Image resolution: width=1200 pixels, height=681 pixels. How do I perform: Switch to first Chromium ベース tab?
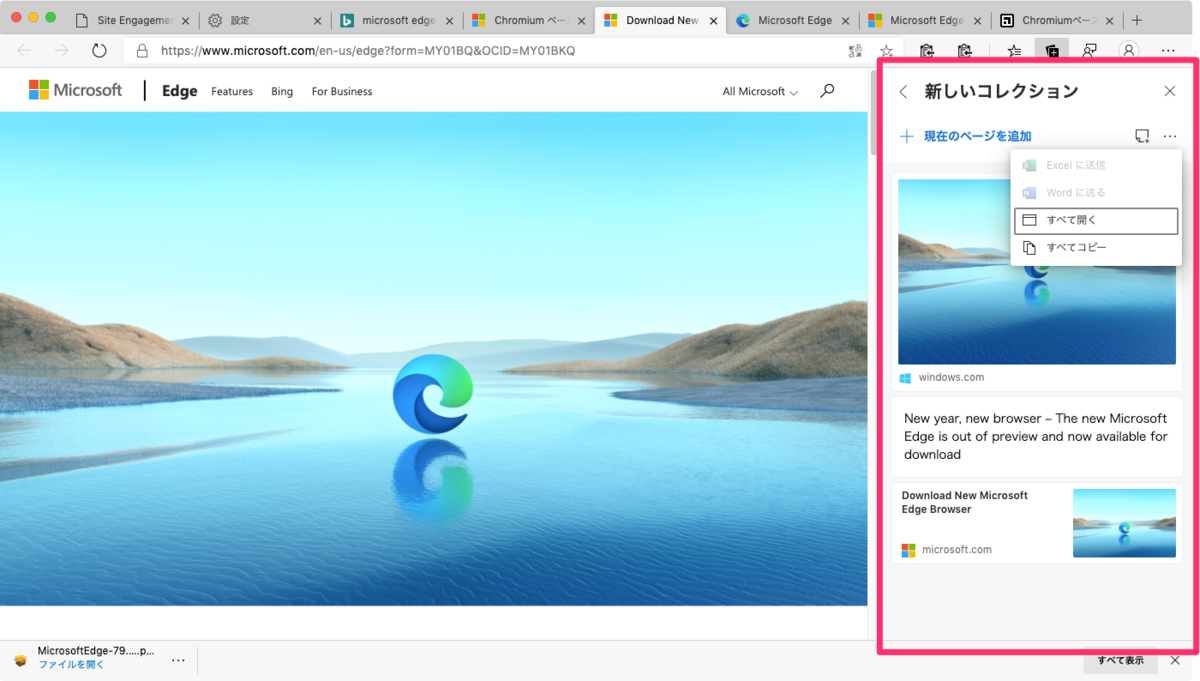coord(529,20)
